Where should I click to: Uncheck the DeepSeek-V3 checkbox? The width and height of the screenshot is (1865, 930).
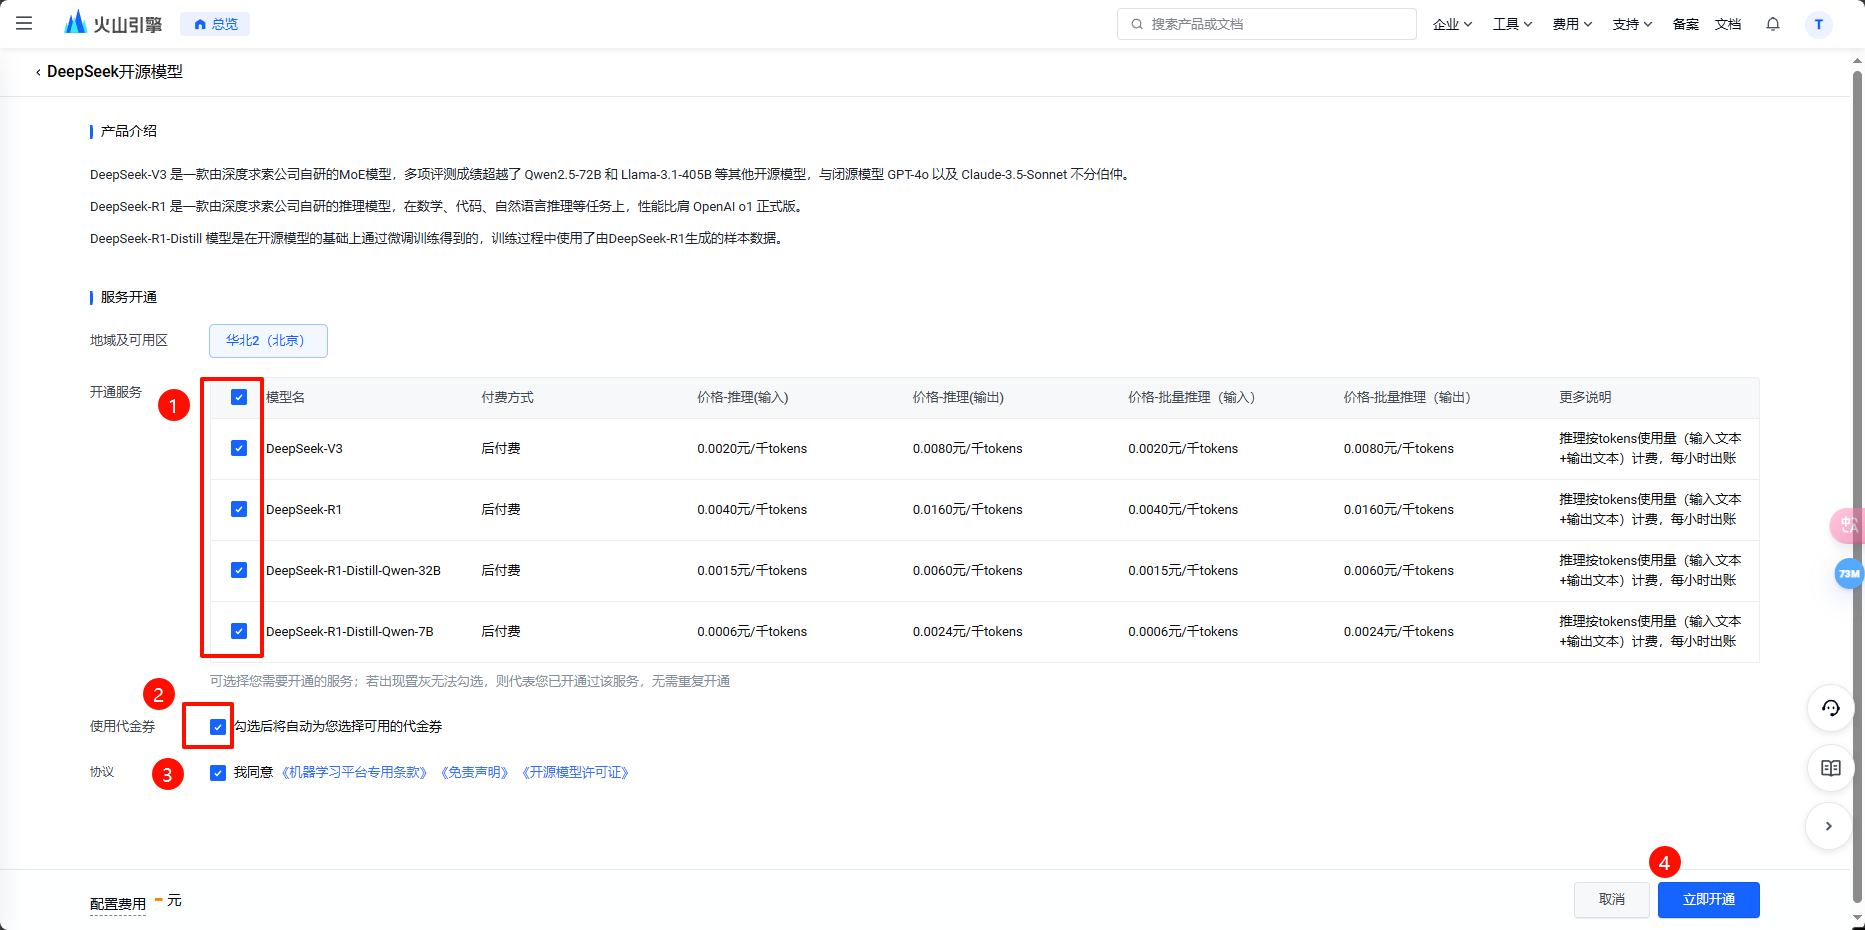(x=239, y=448)
